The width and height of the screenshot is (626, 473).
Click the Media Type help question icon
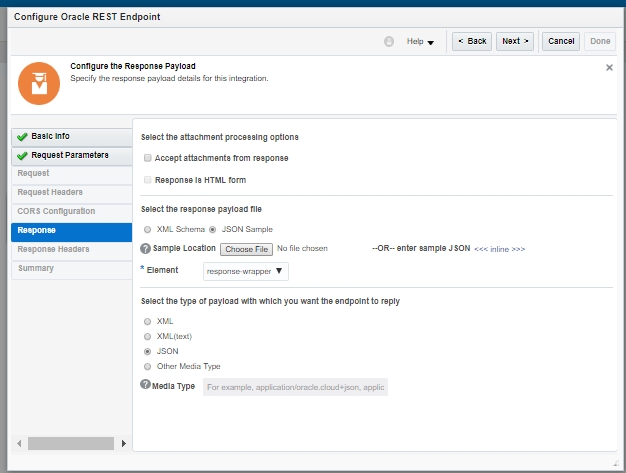(145, 384)
